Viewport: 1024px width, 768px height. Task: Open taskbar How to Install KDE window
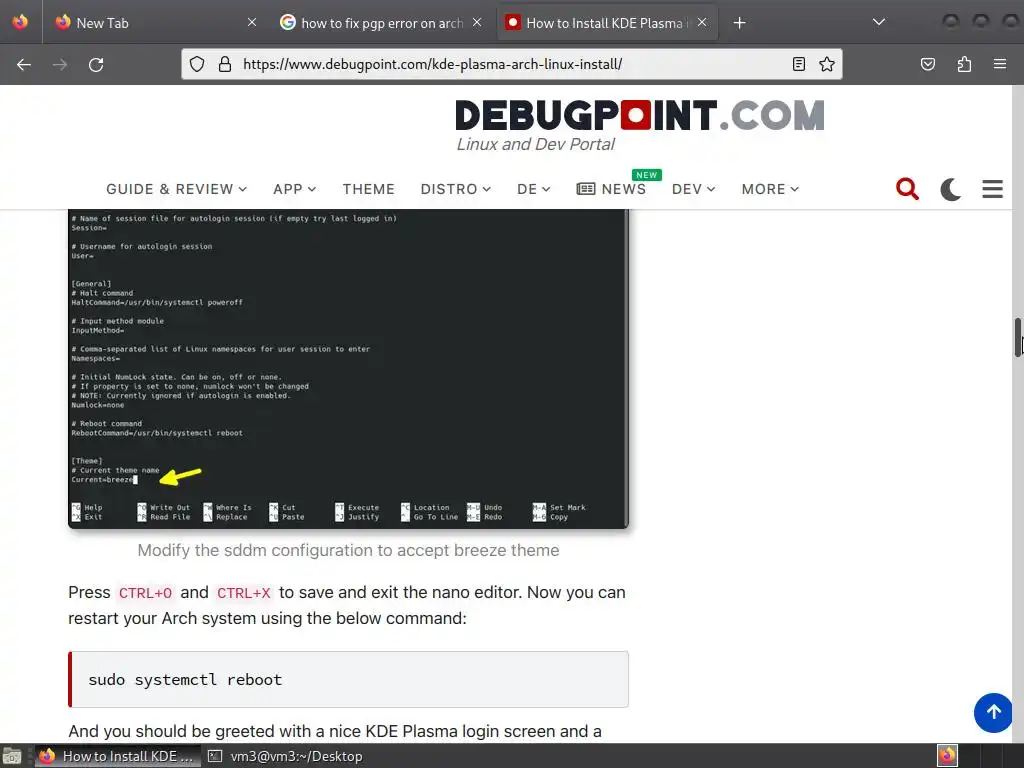pyautogui.click(x=118, y=756)
